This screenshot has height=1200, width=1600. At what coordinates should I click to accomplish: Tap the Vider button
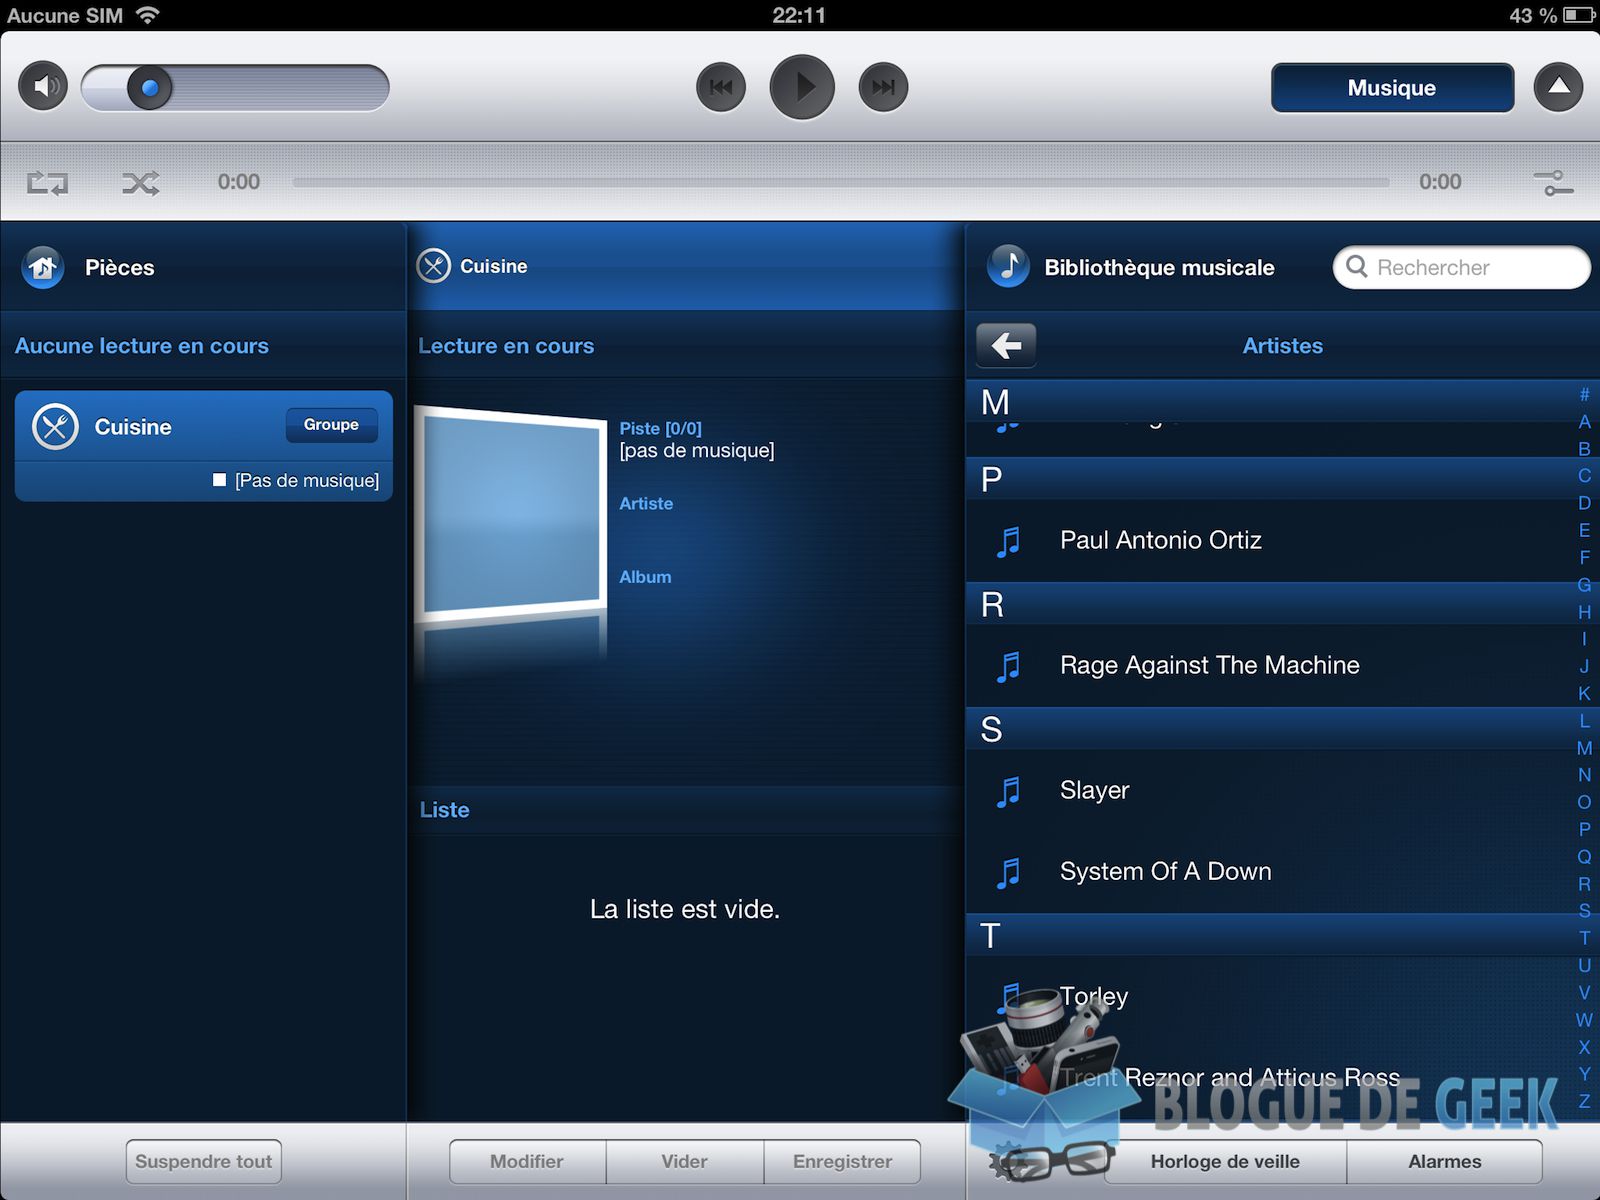(685, 1161)
